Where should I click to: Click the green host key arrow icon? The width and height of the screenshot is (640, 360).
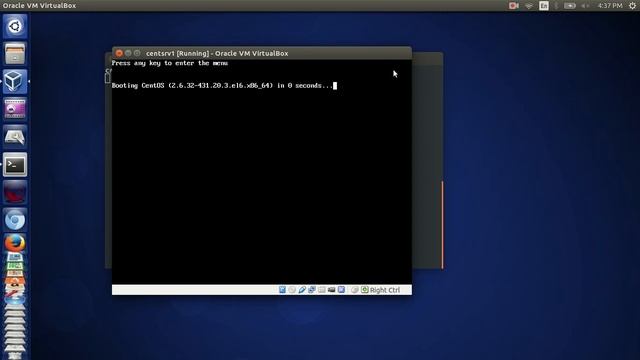pyautogui.click(x=364, y=290)
